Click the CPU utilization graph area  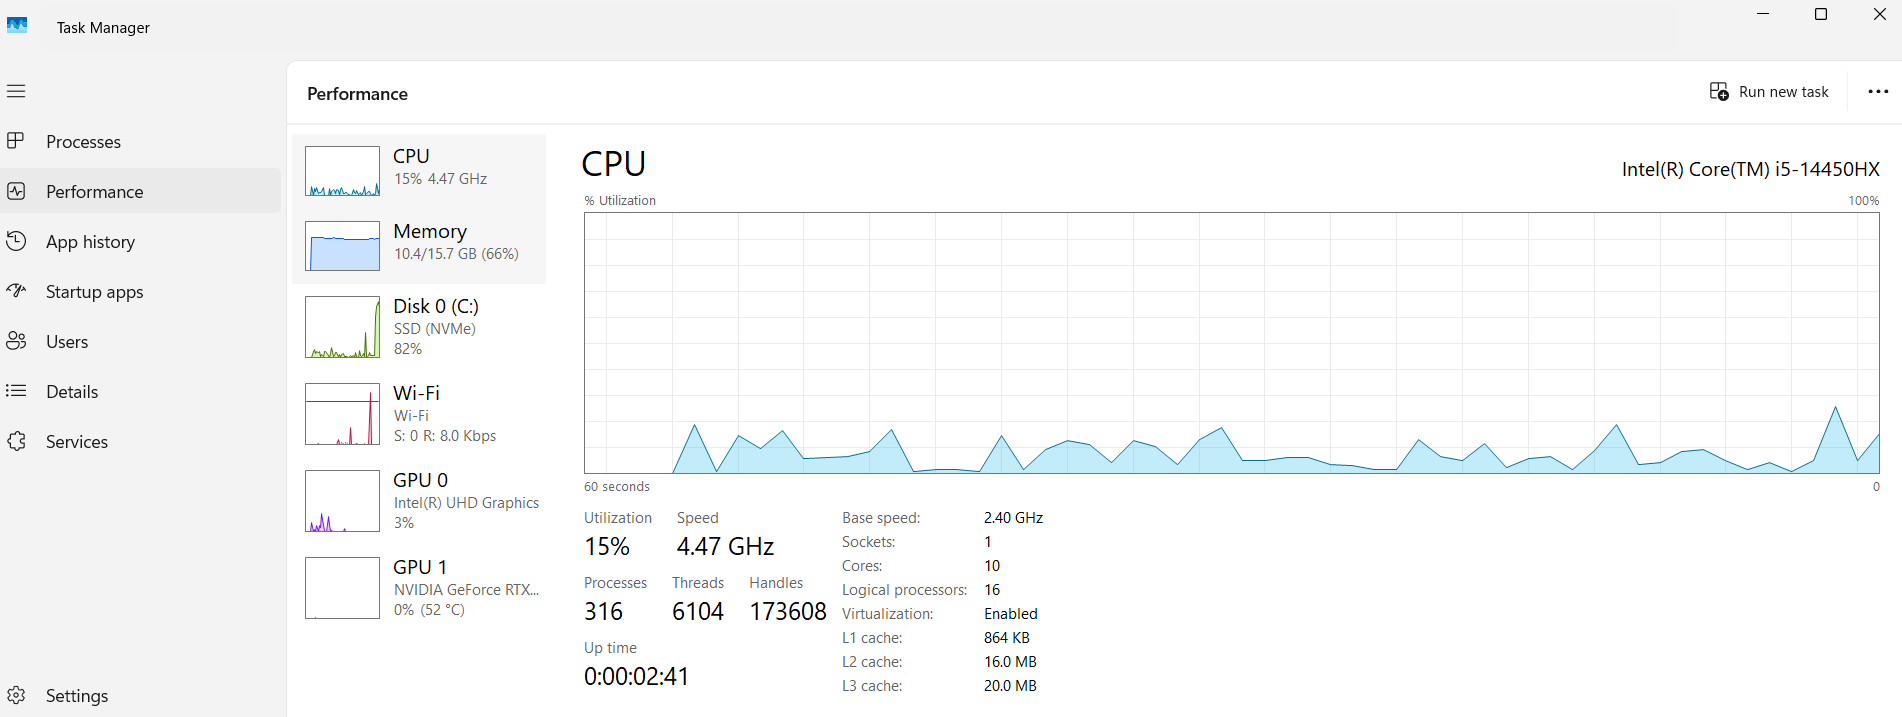click(x=1231, y=342)
